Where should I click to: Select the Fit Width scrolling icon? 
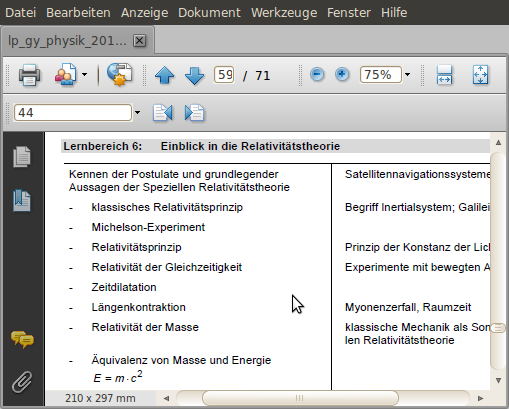tap(444, 75)
